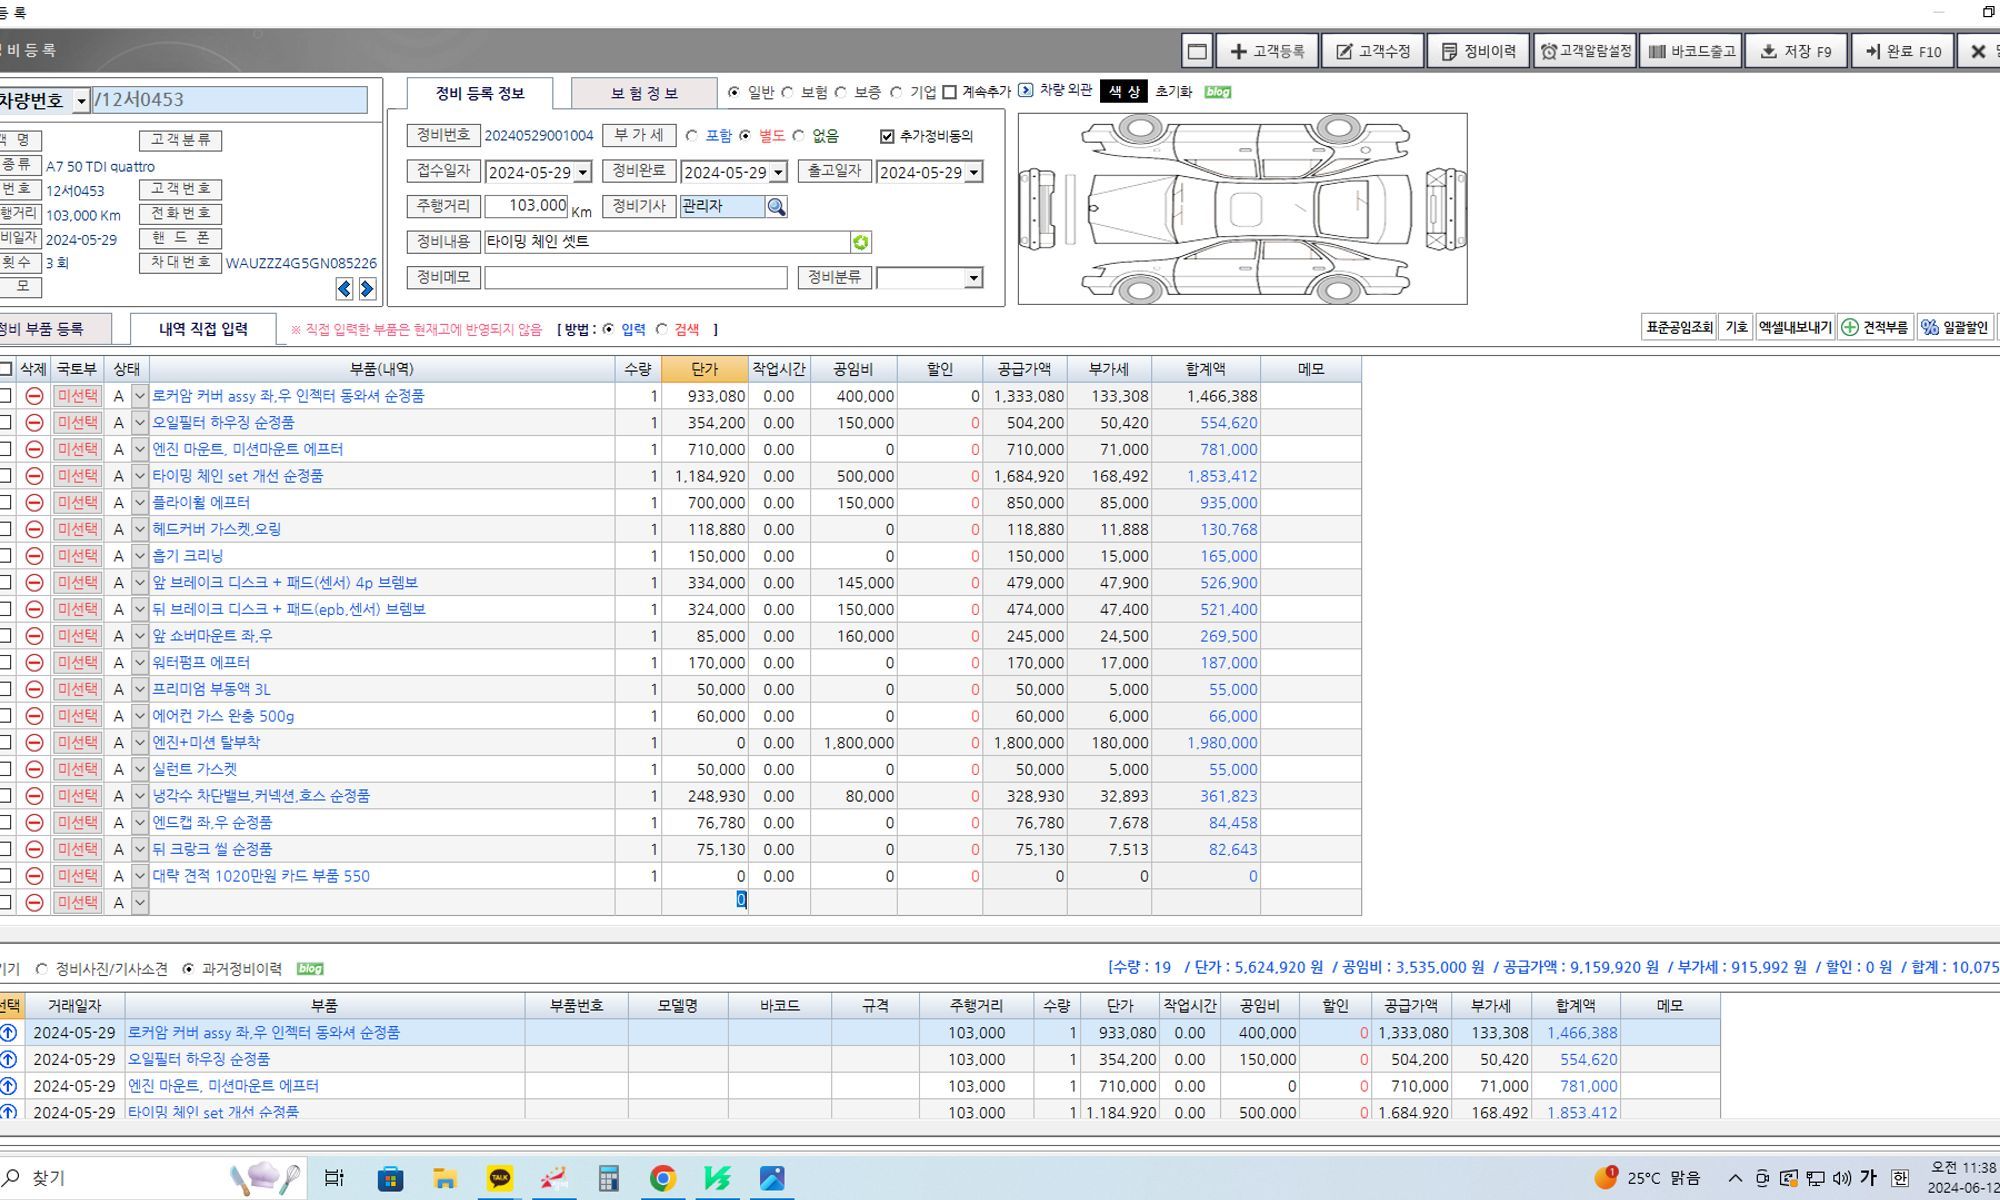The image size is (2000, 1200).
Task: Open Chrome from the taskbar
Action: (x=662, y=1178)
